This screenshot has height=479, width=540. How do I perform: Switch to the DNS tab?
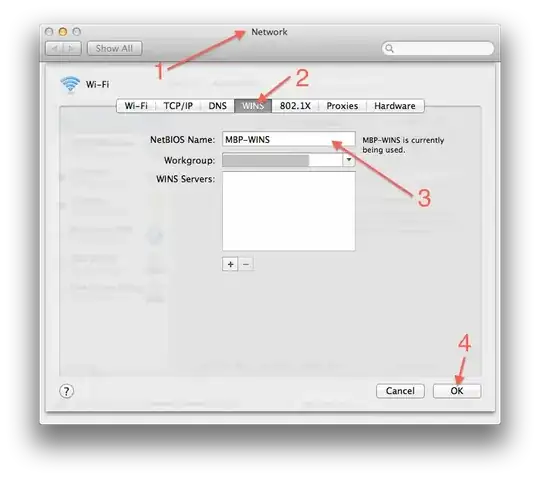pos(217,106)
